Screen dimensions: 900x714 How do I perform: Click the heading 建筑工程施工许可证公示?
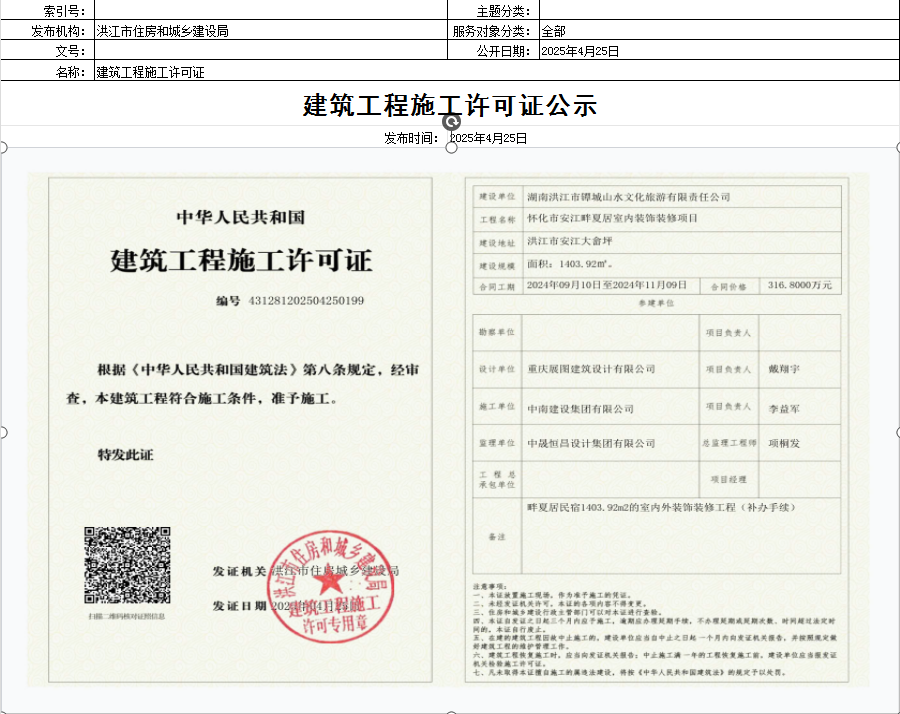pyautogui.click(x=450, y=105)
